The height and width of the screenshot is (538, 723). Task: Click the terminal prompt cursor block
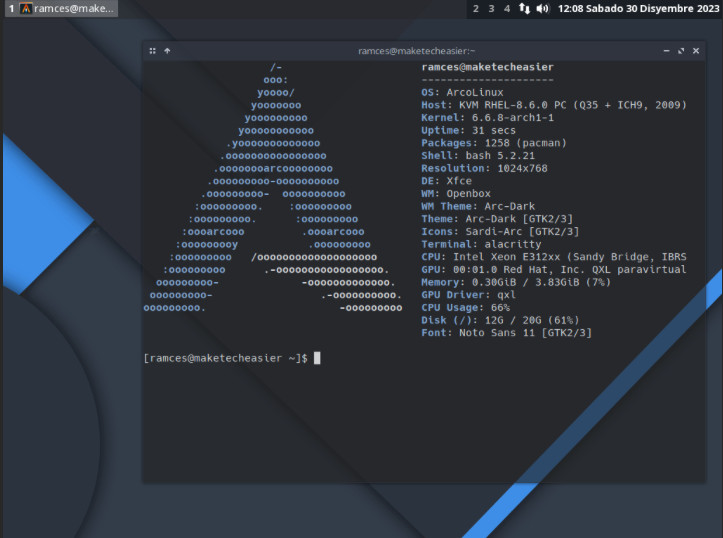pos(317,358)
